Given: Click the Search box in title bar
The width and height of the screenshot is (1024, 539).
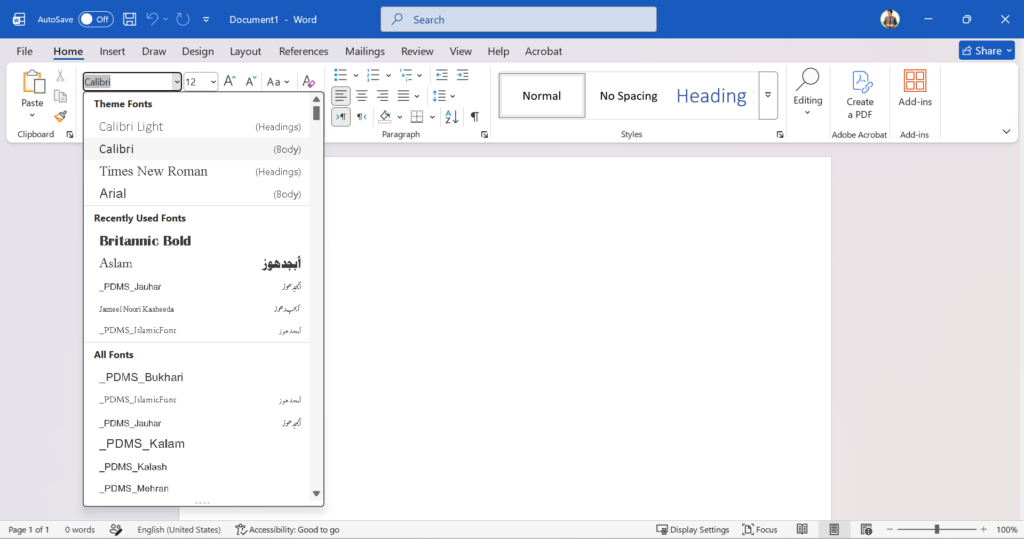Looking at the screenshot, I should (519, 20).
